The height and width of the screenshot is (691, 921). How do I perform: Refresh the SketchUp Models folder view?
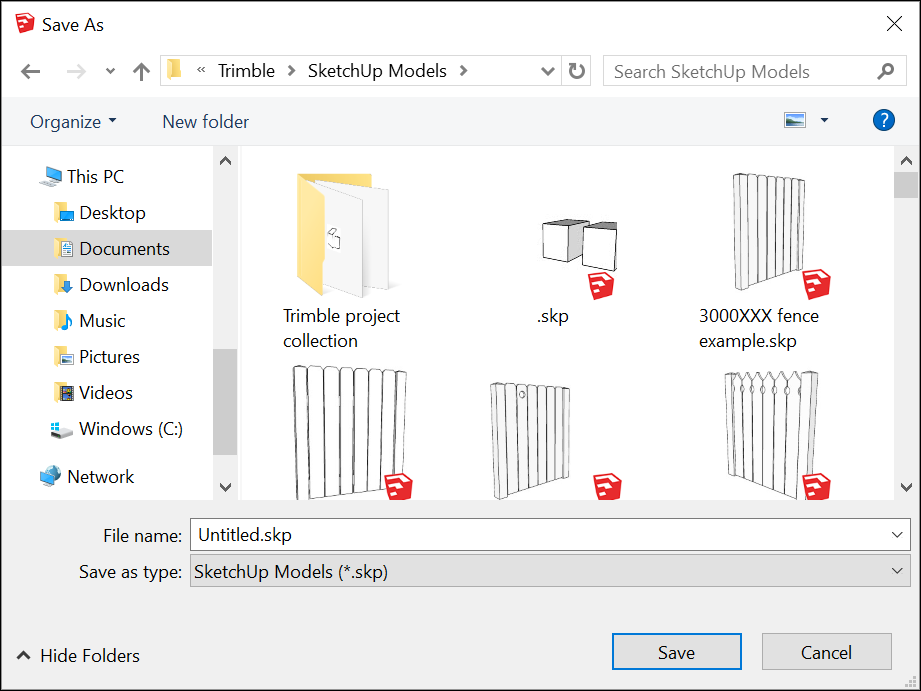577,71
